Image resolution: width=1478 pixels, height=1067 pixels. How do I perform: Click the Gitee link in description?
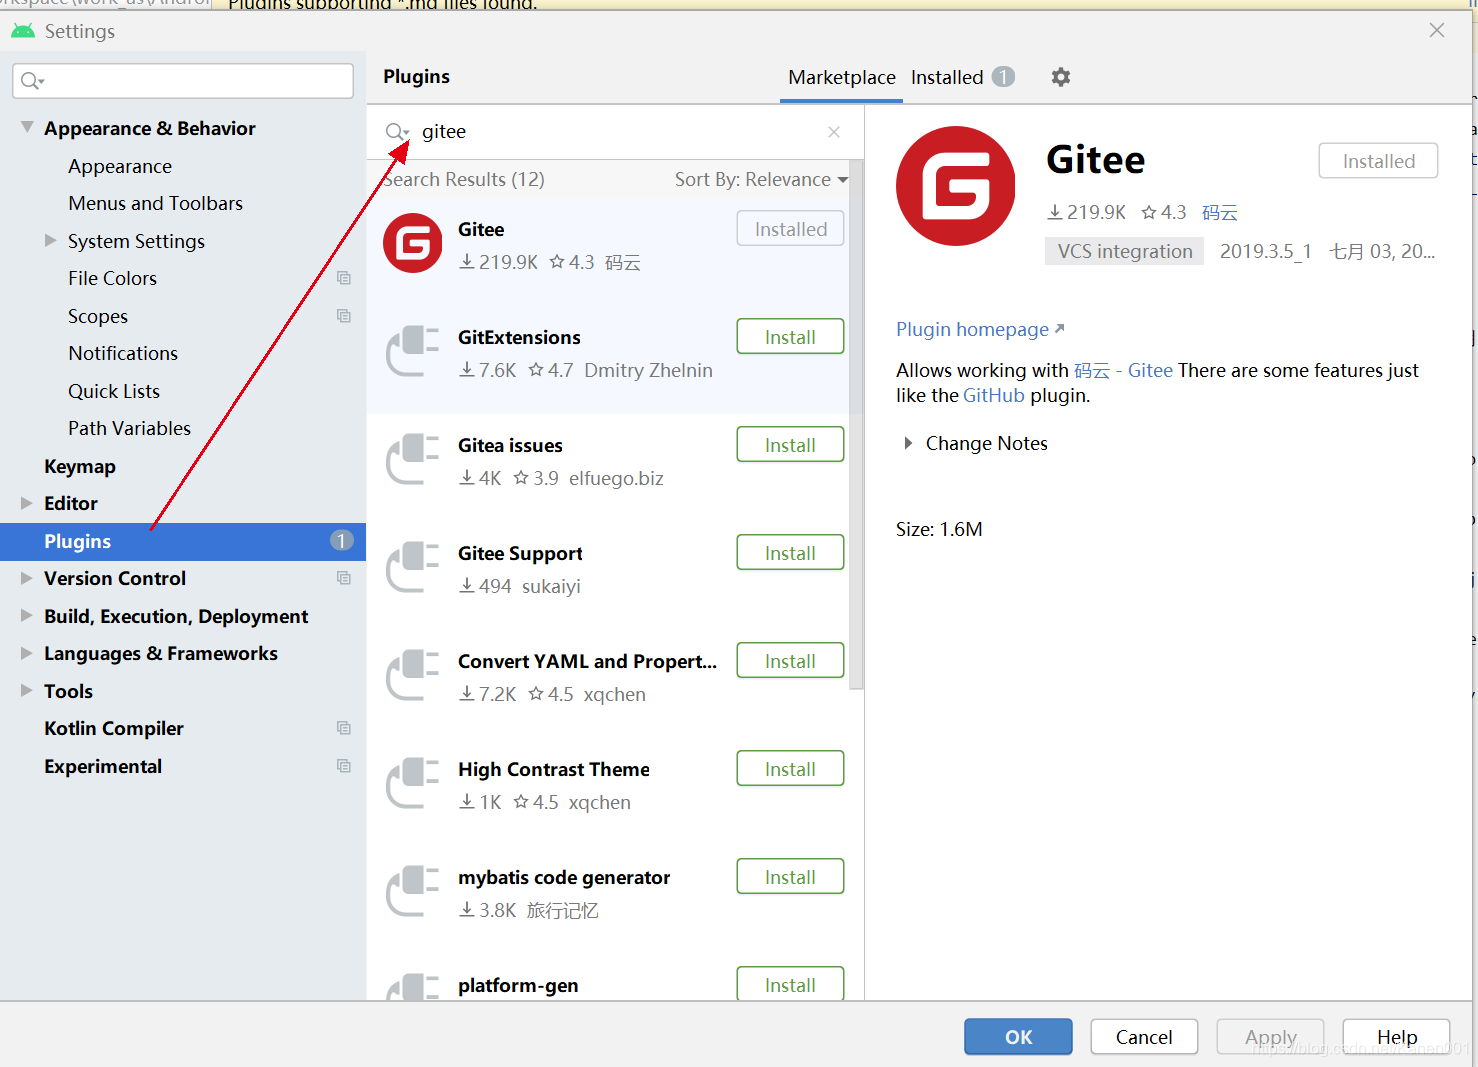click(x=1150, y=370)
